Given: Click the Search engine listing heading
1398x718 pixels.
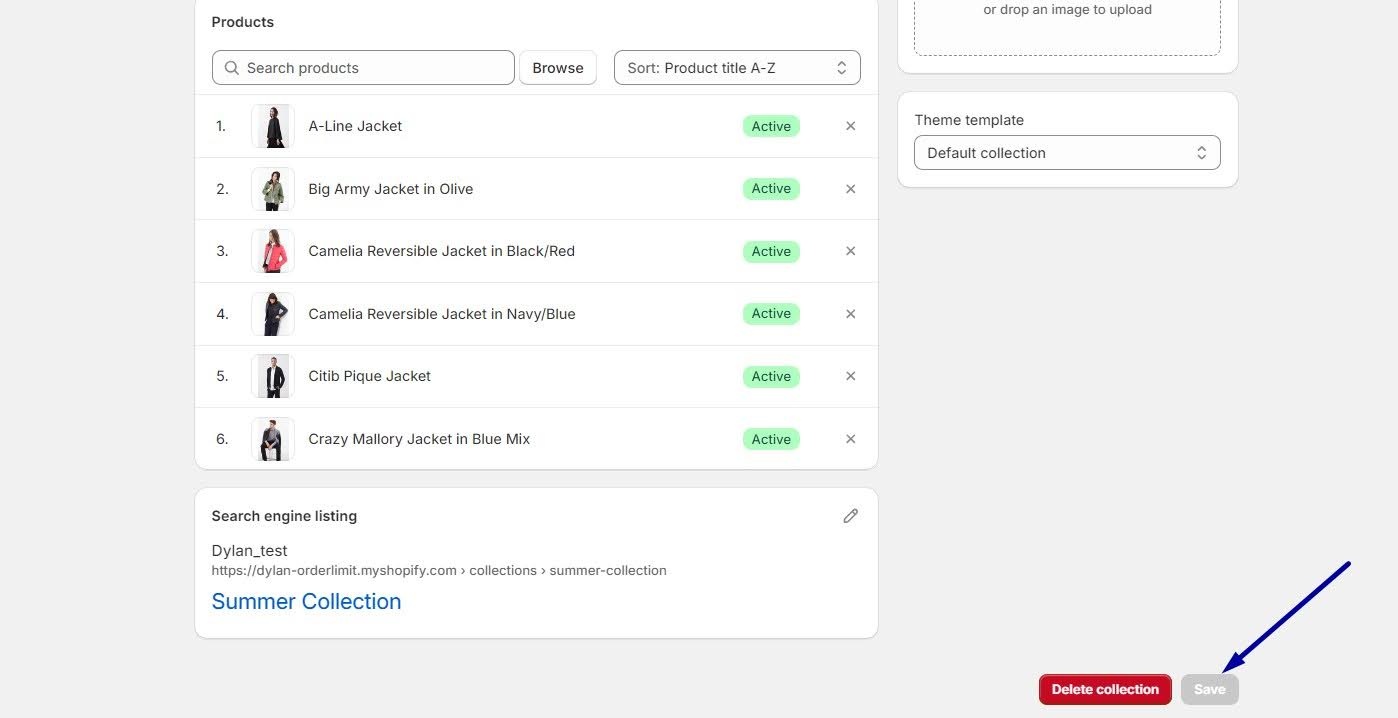Looking at the screenshot, I should tap(284, 516).
